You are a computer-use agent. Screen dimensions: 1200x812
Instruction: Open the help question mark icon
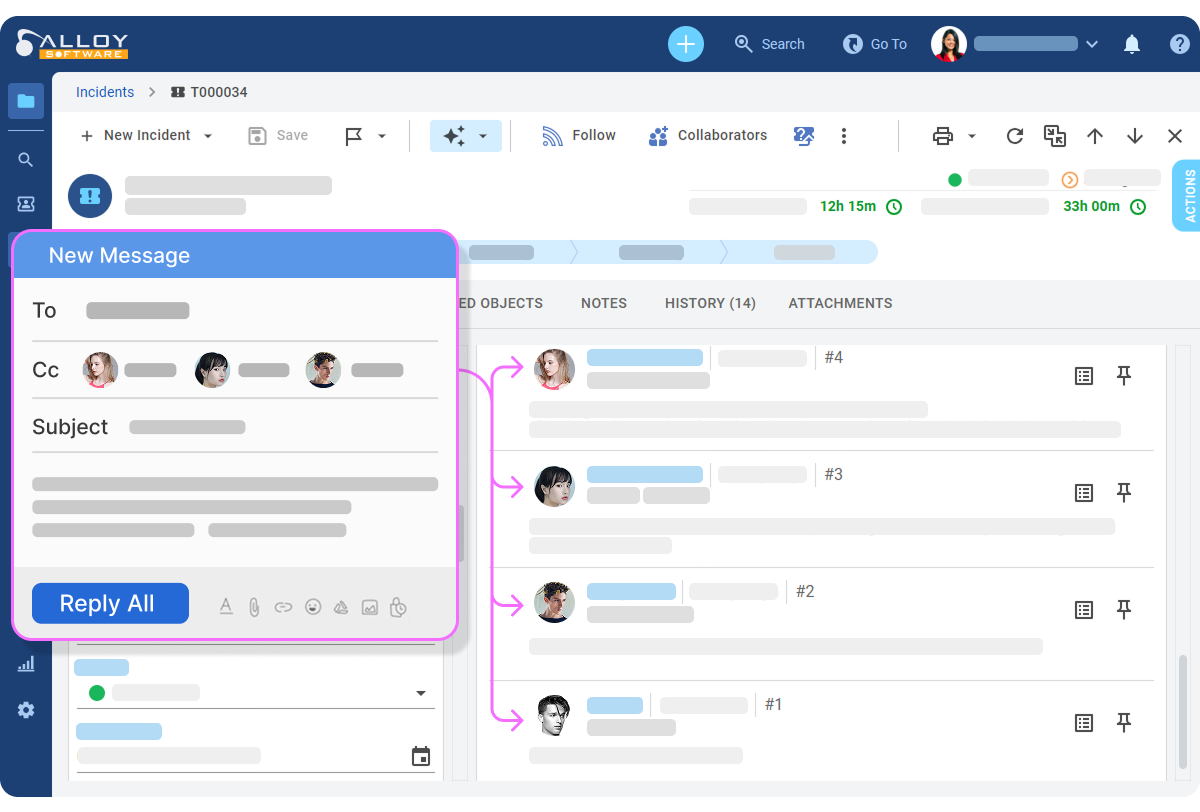click(1180, 44)
